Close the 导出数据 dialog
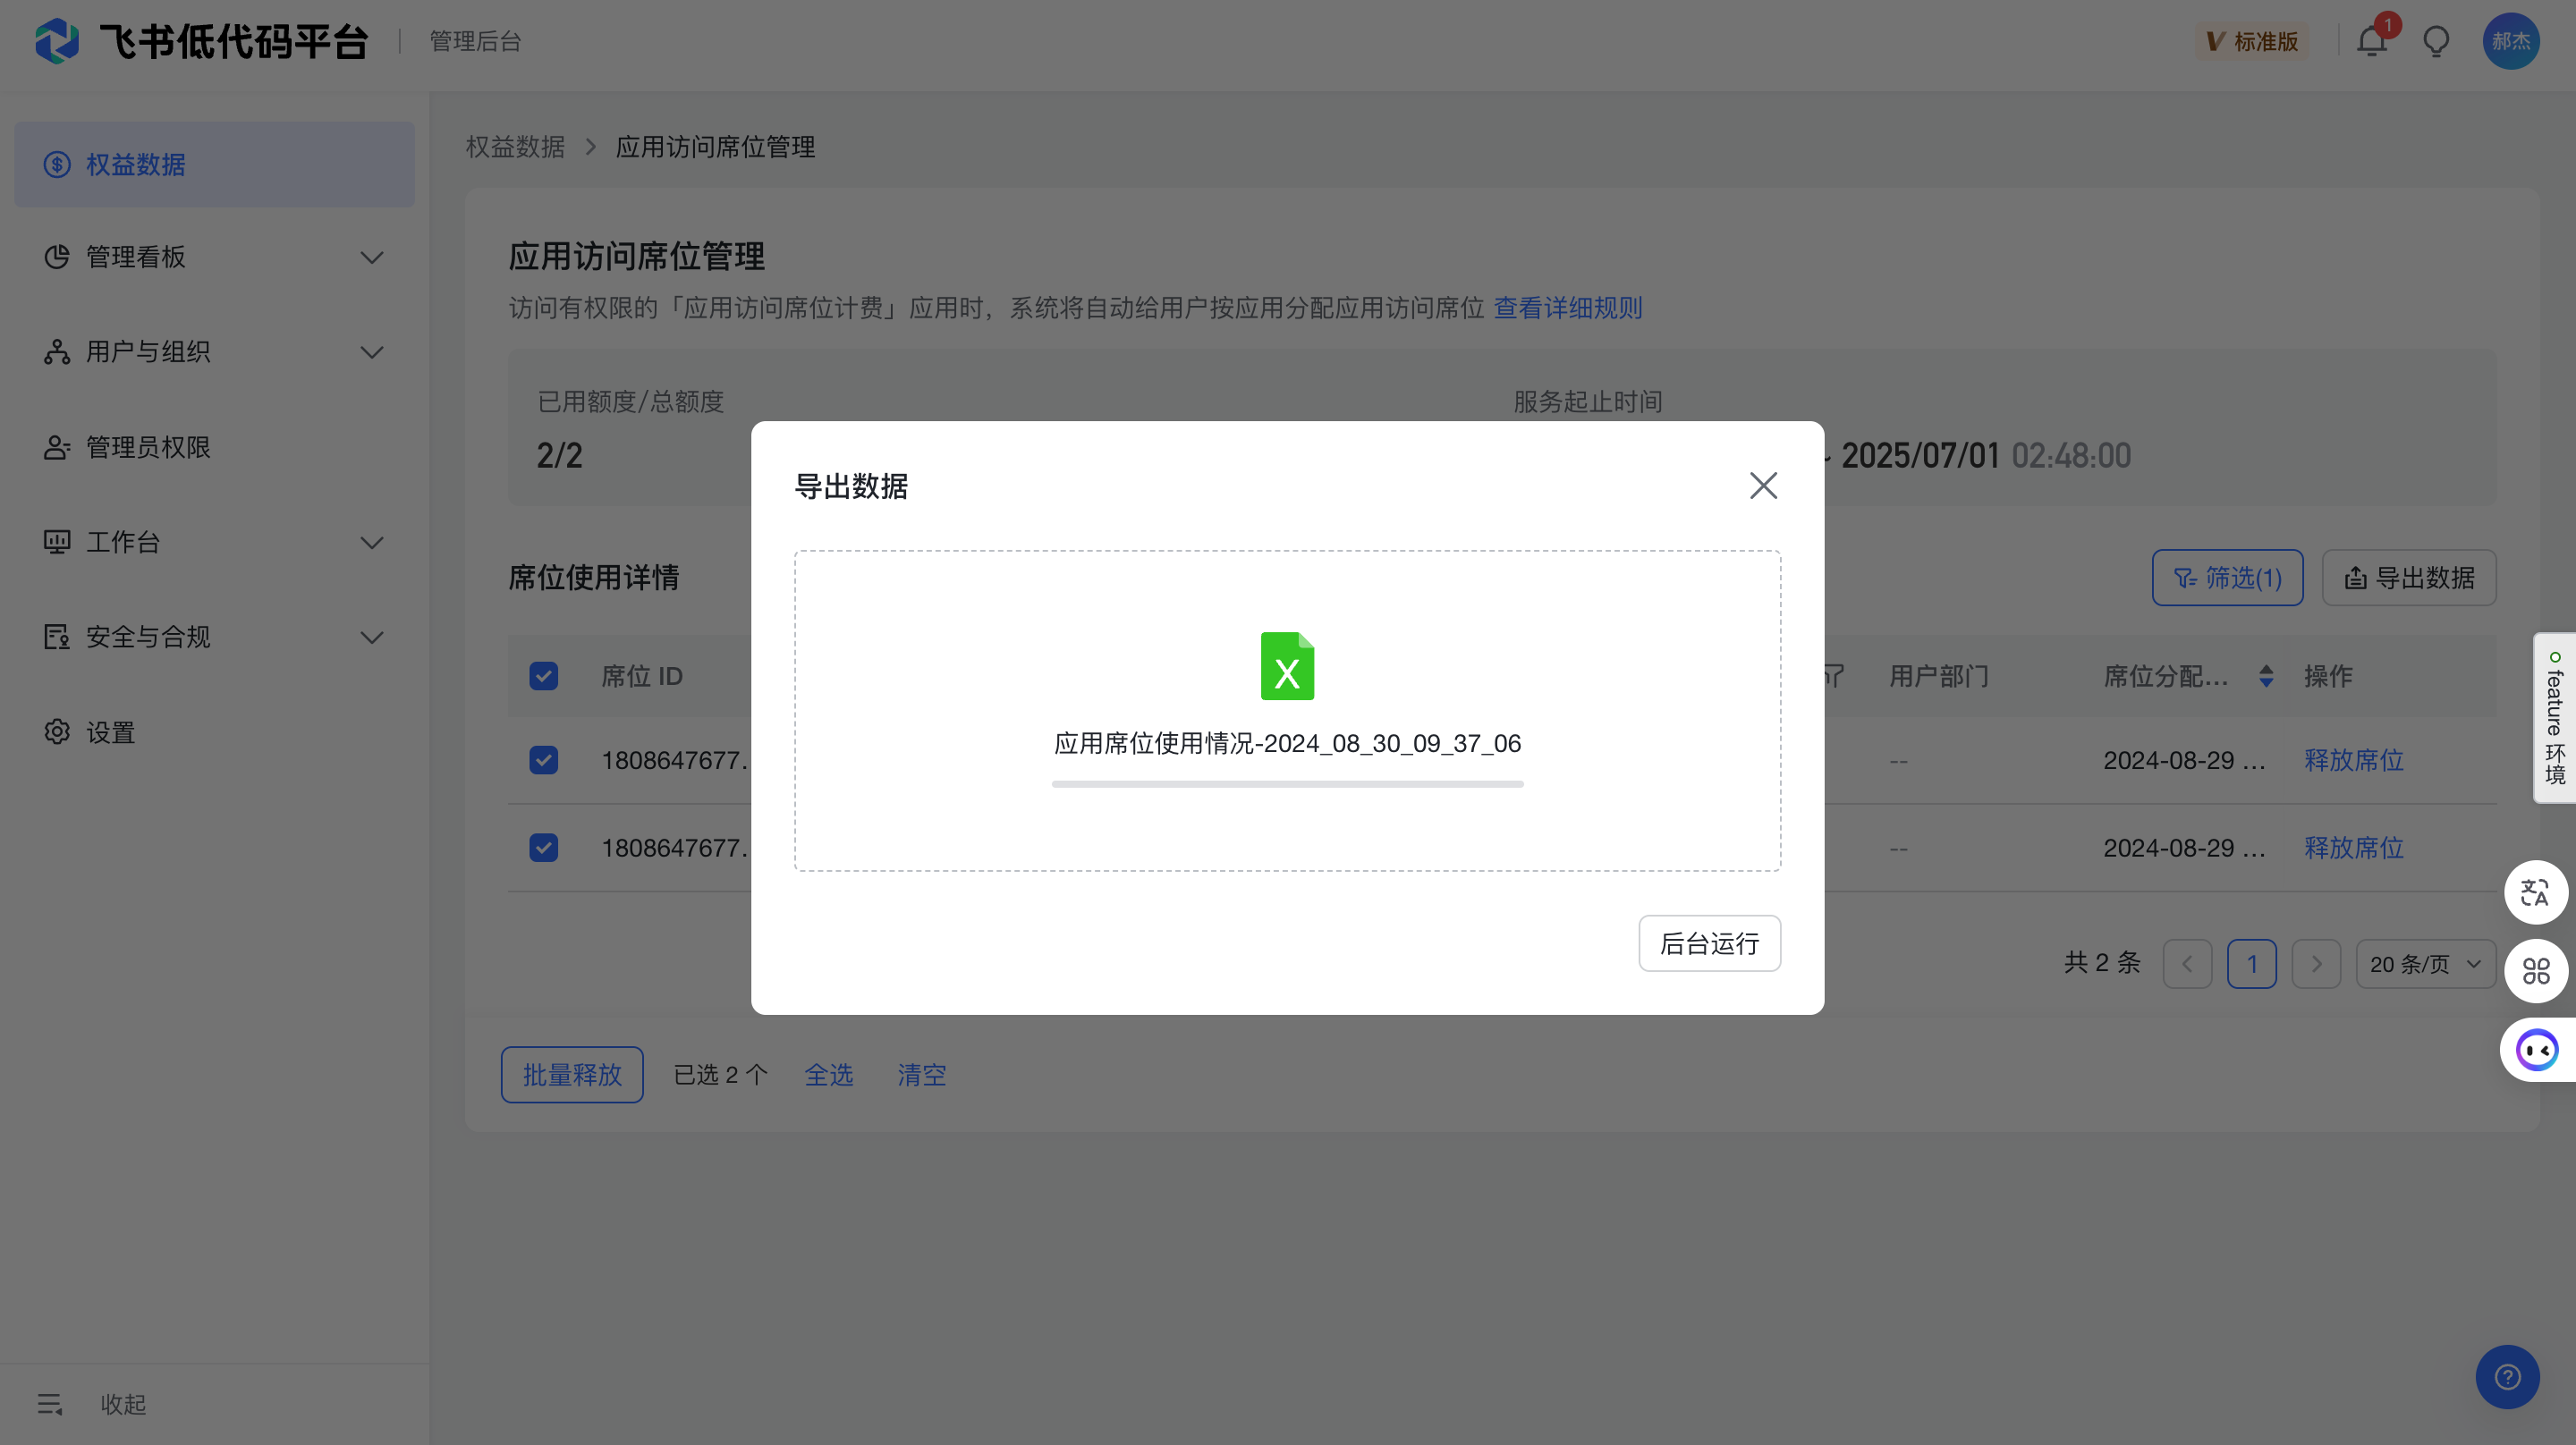Viewport: 2576px width, 1445px height. point(1763,486)
